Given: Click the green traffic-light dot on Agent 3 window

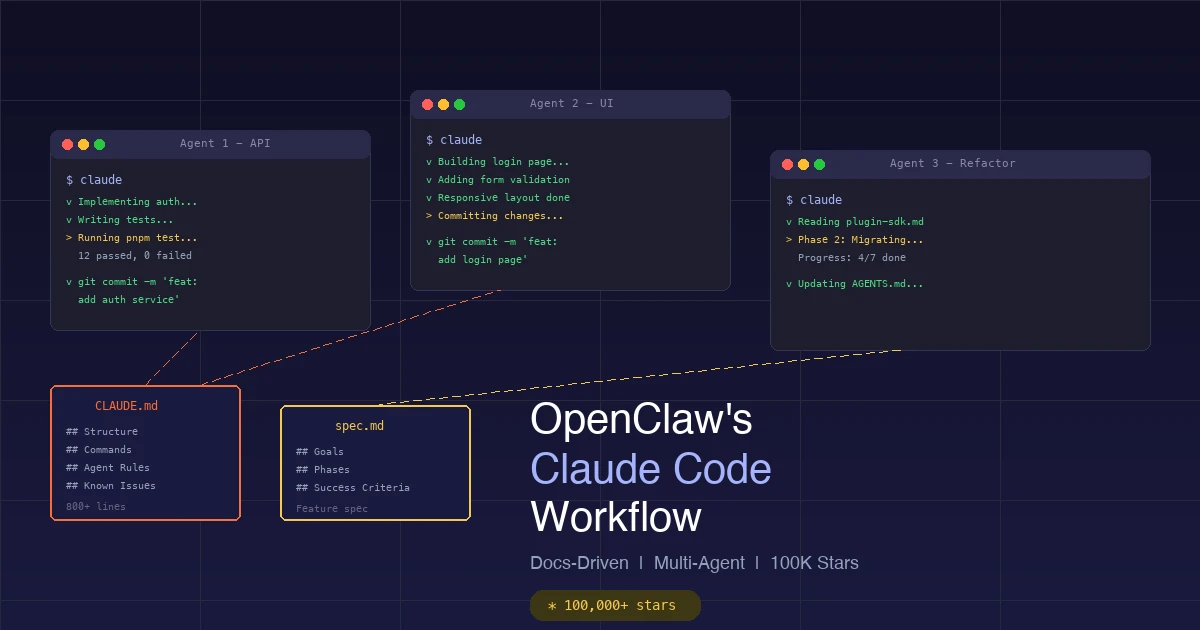Looking at the screenshot, I should click(820, 164).
